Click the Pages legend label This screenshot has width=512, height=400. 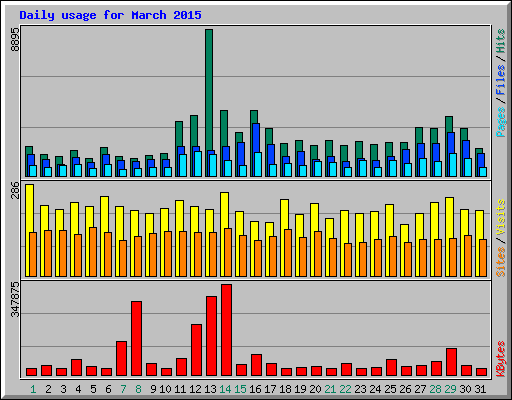tap(501, 122)
